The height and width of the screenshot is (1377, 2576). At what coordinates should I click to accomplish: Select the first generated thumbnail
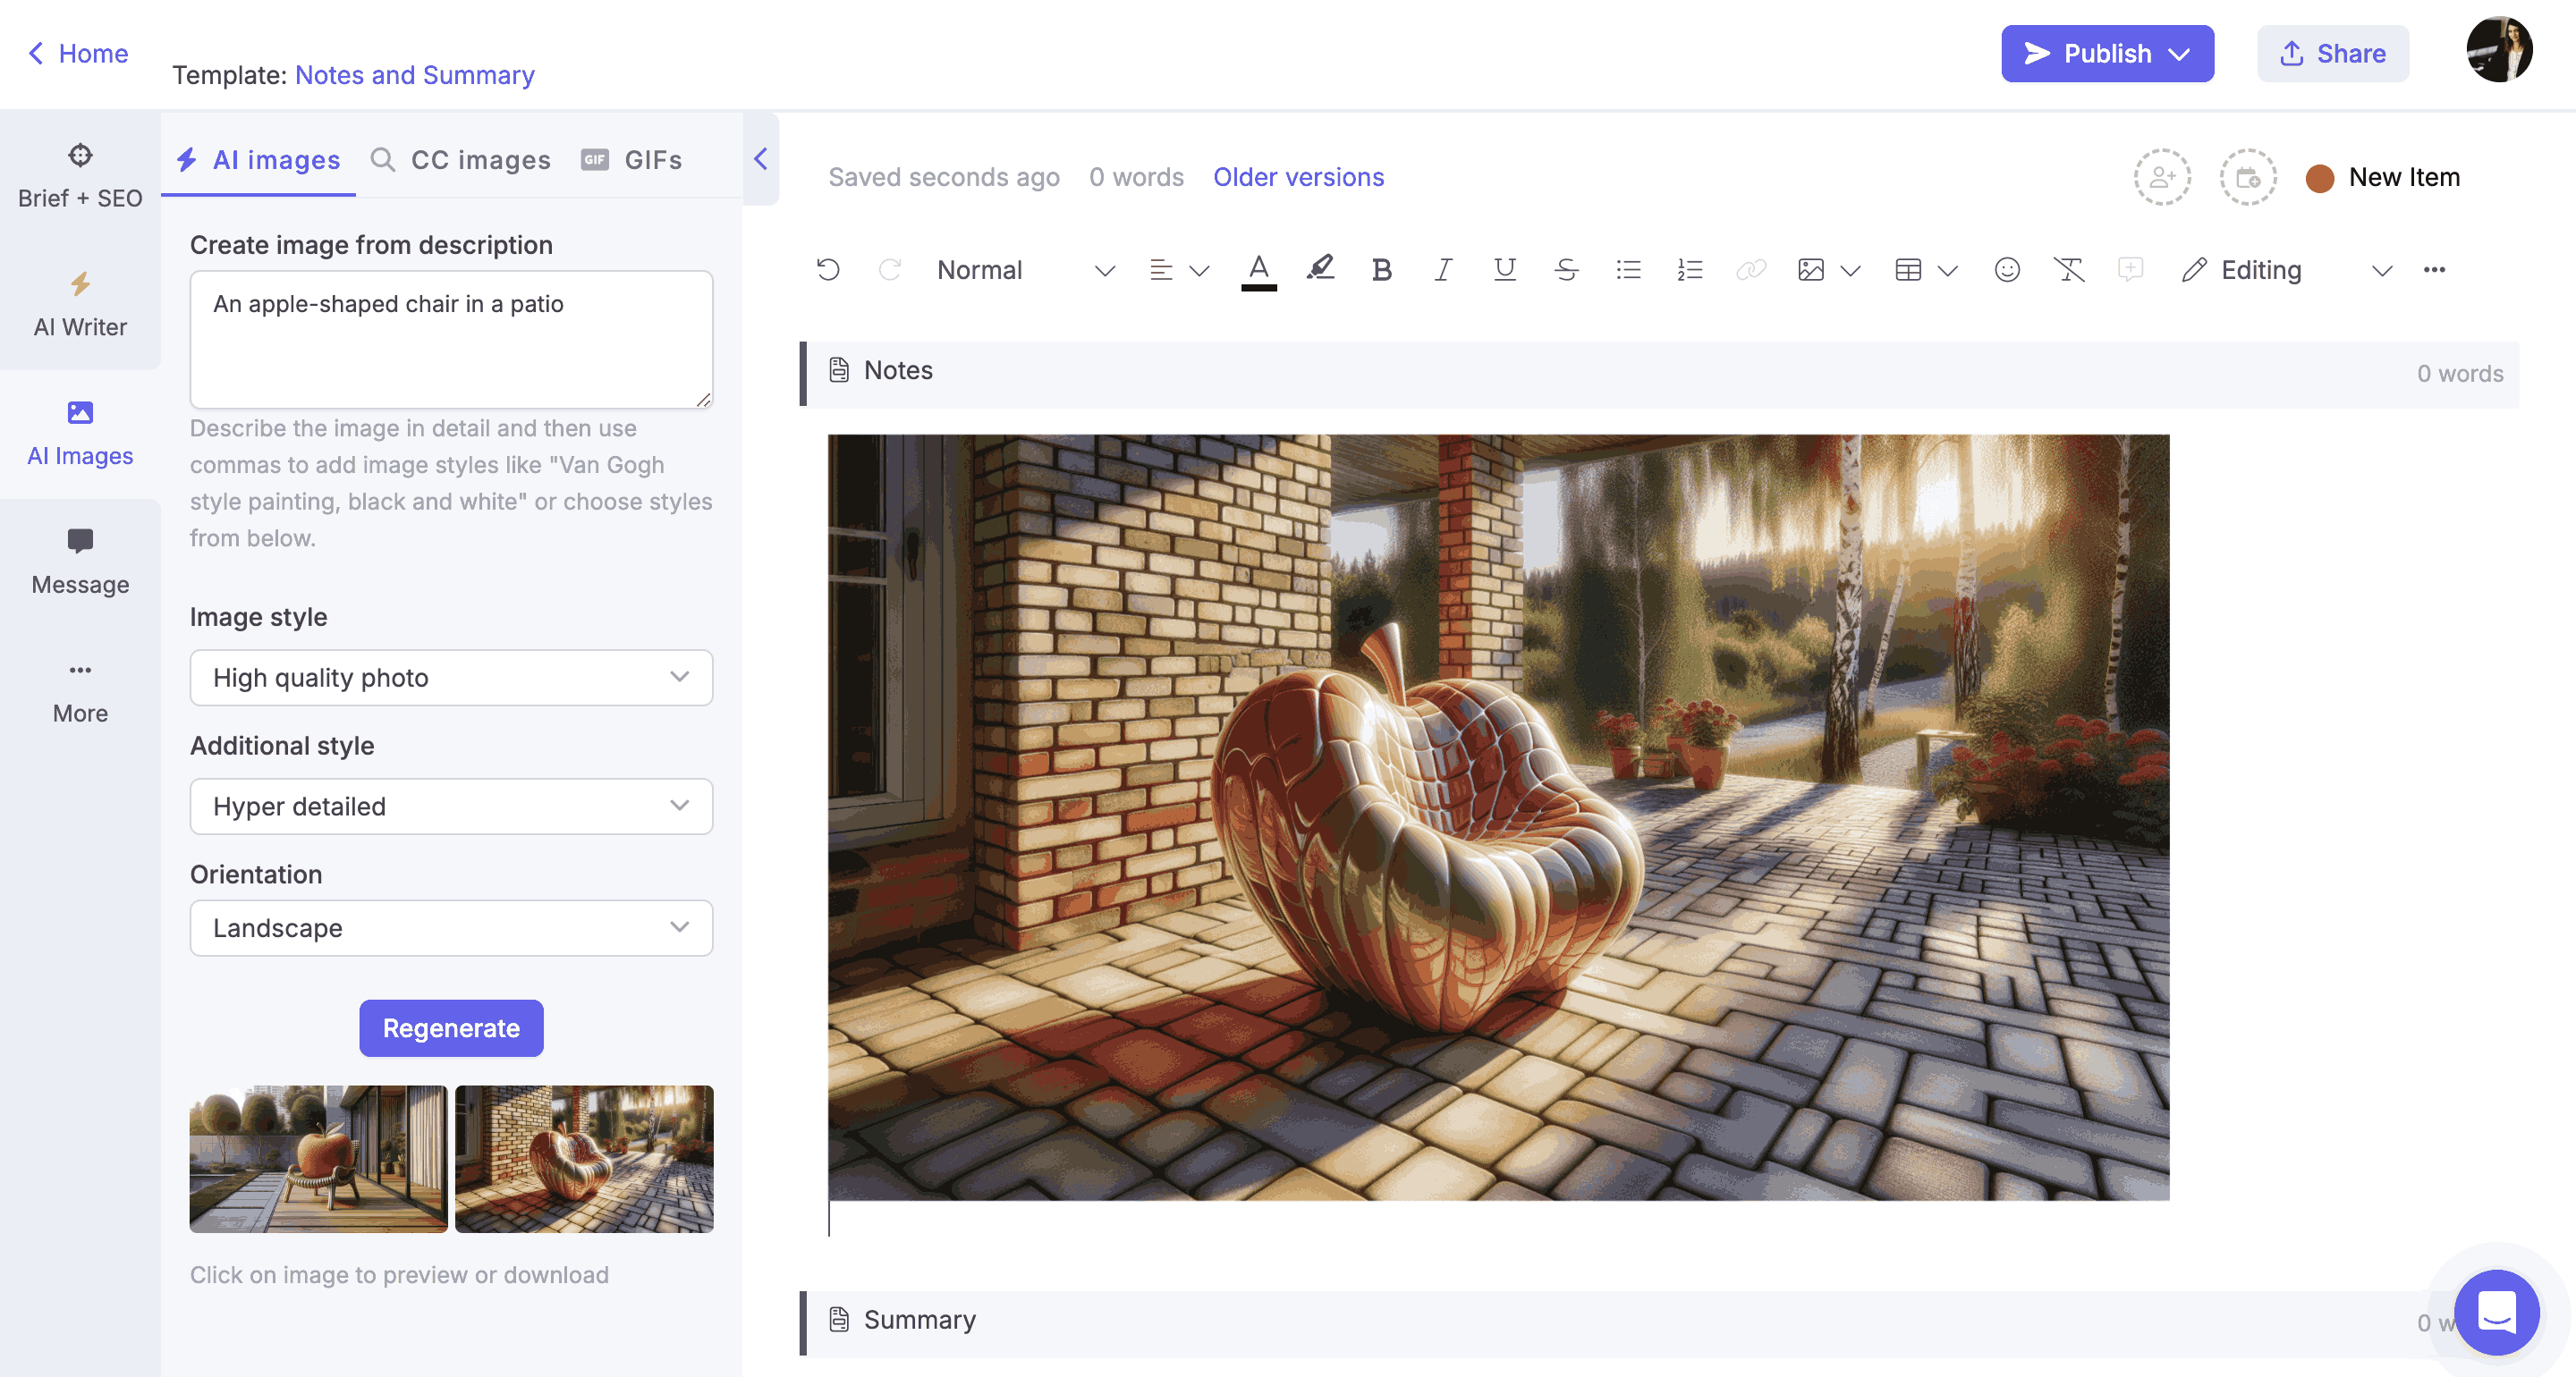pos(317,1159)
